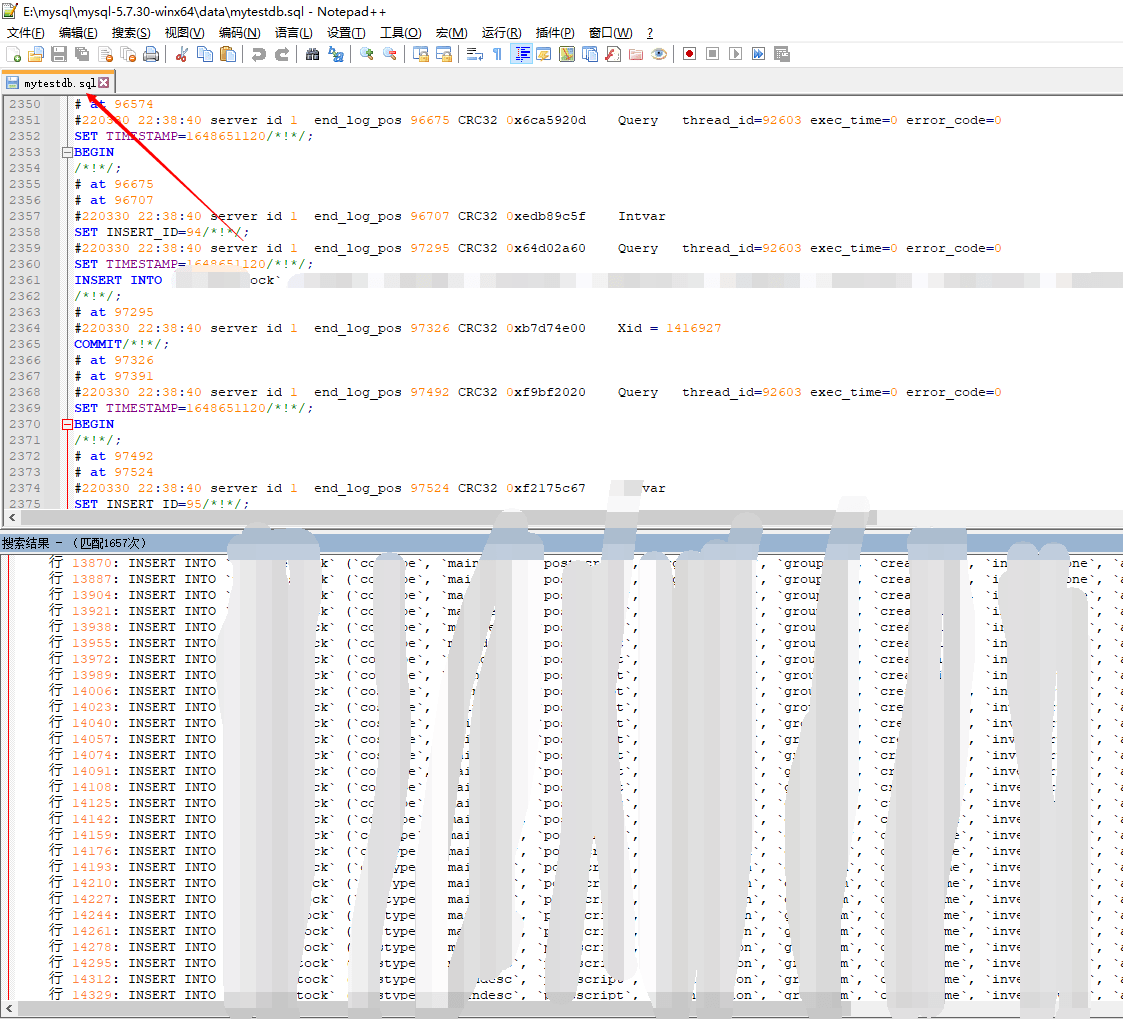The height and width of the screenshot is (1019, 1123).
Task: Toggle the Word Wrap toolbar button
Action: [x=475, y=54]
